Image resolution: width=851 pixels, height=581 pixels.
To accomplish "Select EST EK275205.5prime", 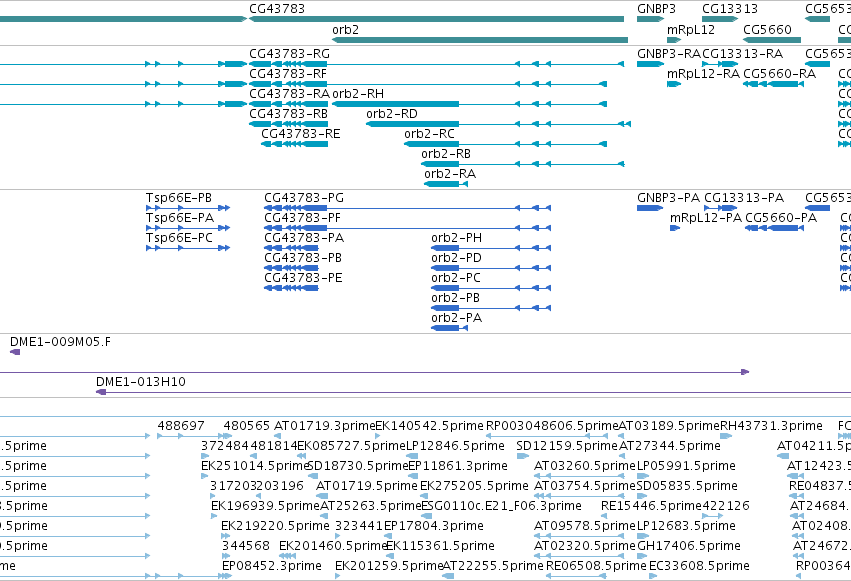I will pyautogui.click(x=474, y=486).
